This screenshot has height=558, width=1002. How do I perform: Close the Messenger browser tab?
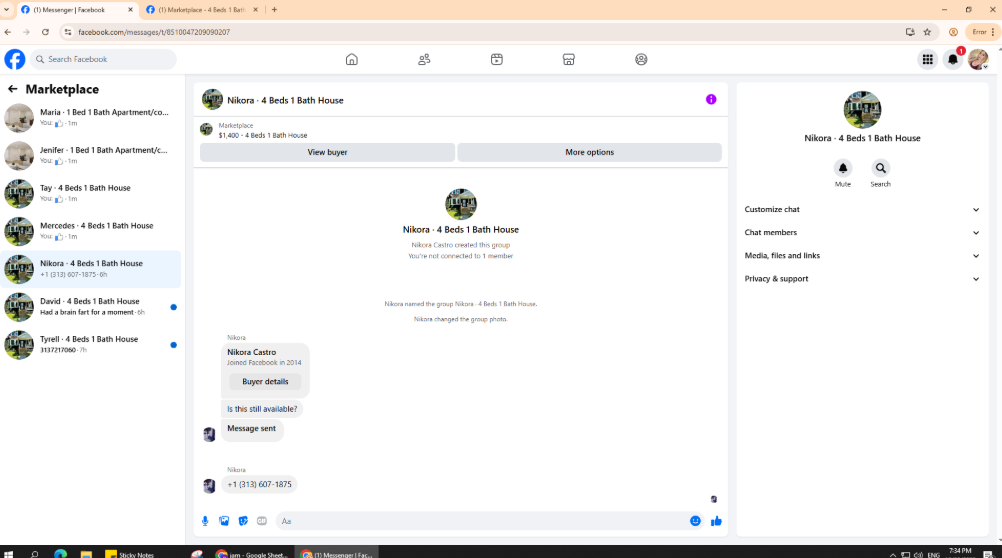pos(130,10)
